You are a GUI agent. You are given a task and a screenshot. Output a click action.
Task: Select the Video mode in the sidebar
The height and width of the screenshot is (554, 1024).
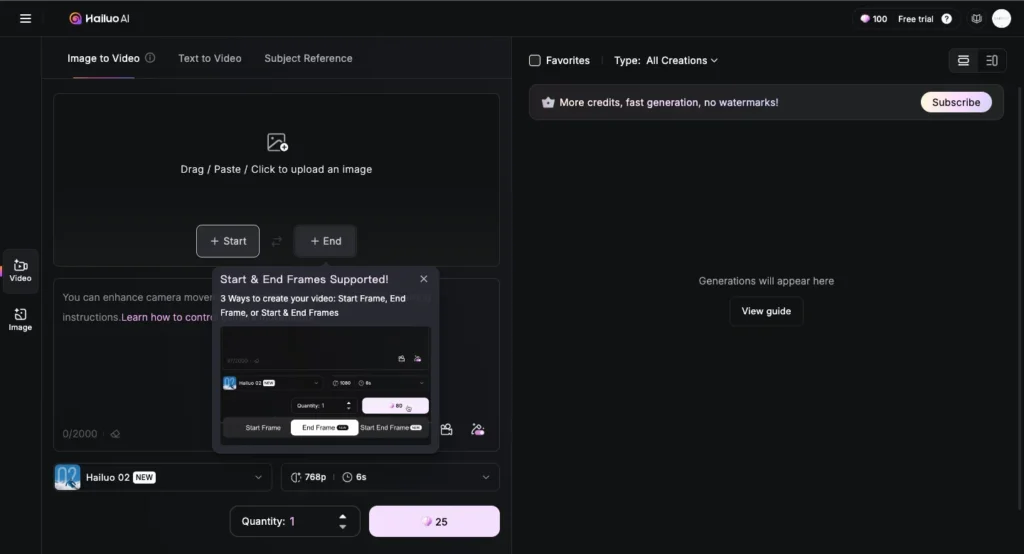pyautogui.click(x=20, y=270)
